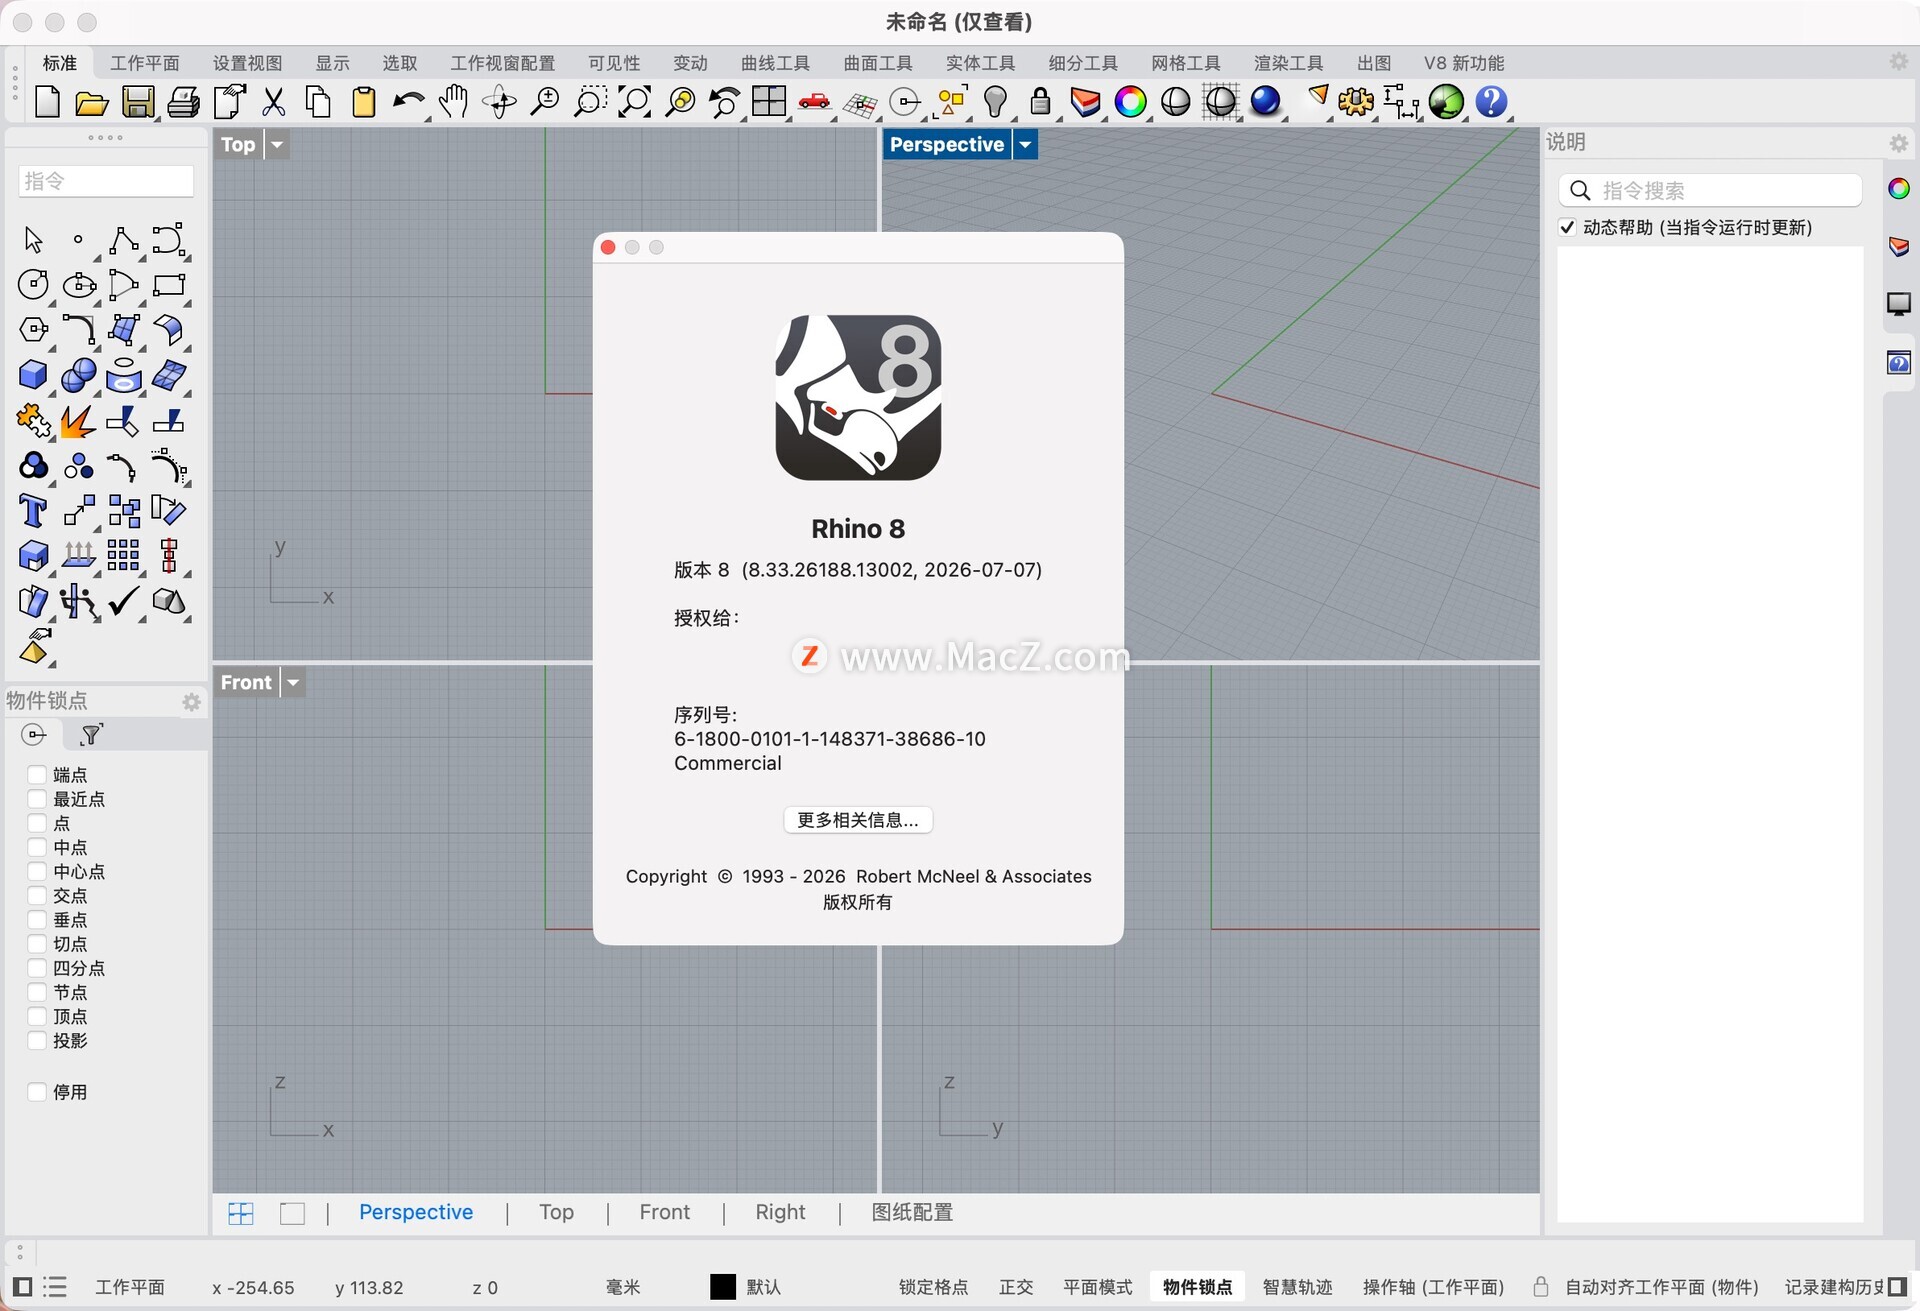Toggle the 中心点 snap checkbox

click(x=37, y=872)
